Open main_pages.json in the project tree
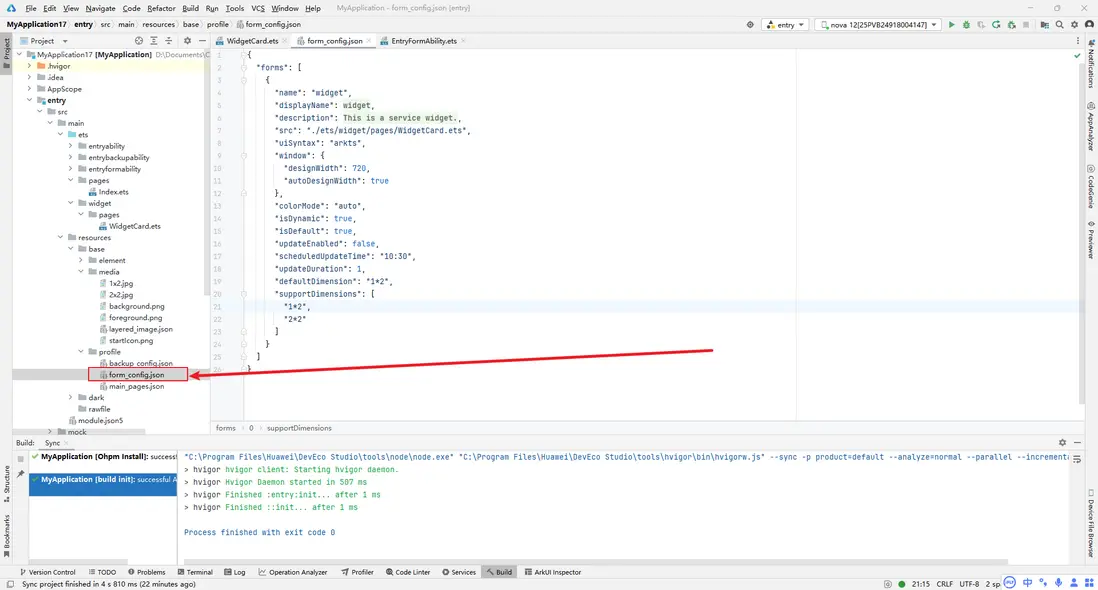 coord(136,386)
